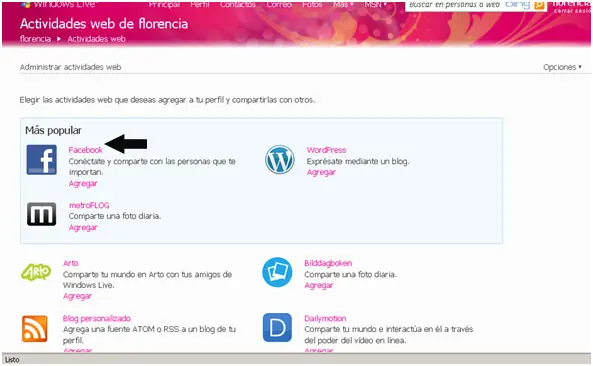
Task: Open Fotos in top navigation
Action: point(312,5)
